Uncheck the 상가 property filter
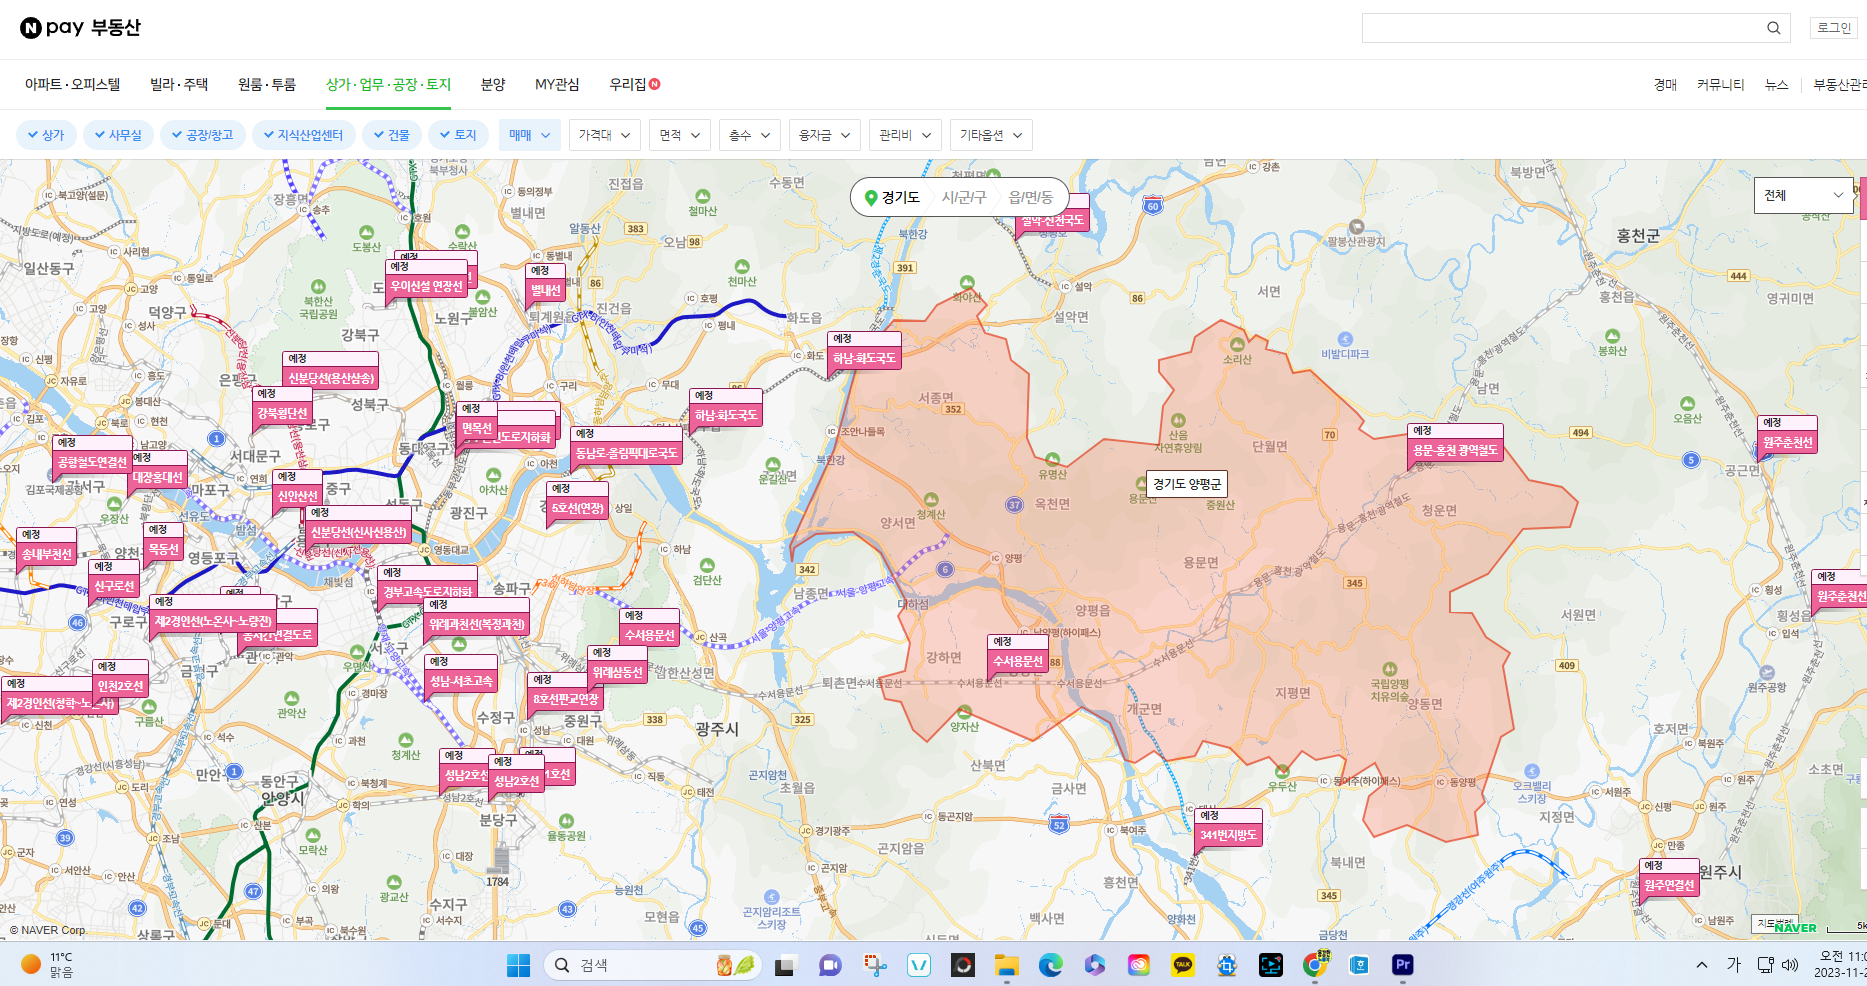 click(x=46, y=135)
